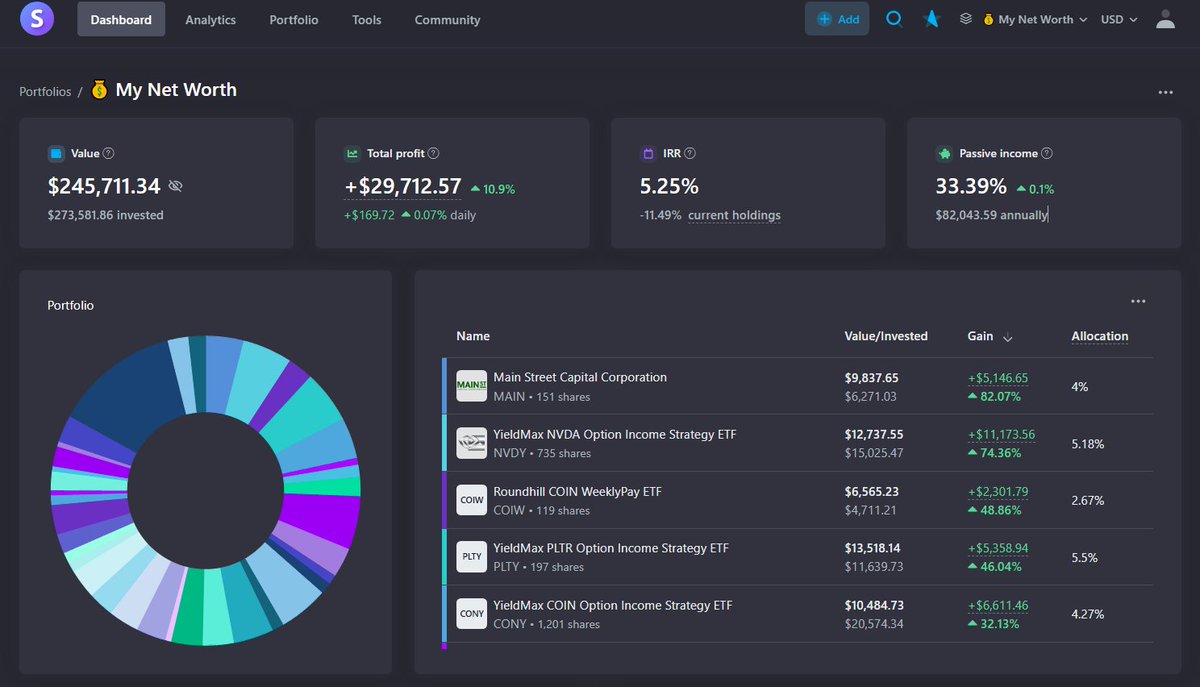Click the 5.18% allocation cell
The width and height of the screenshot is (1200, 687).
pos(1087,443)
